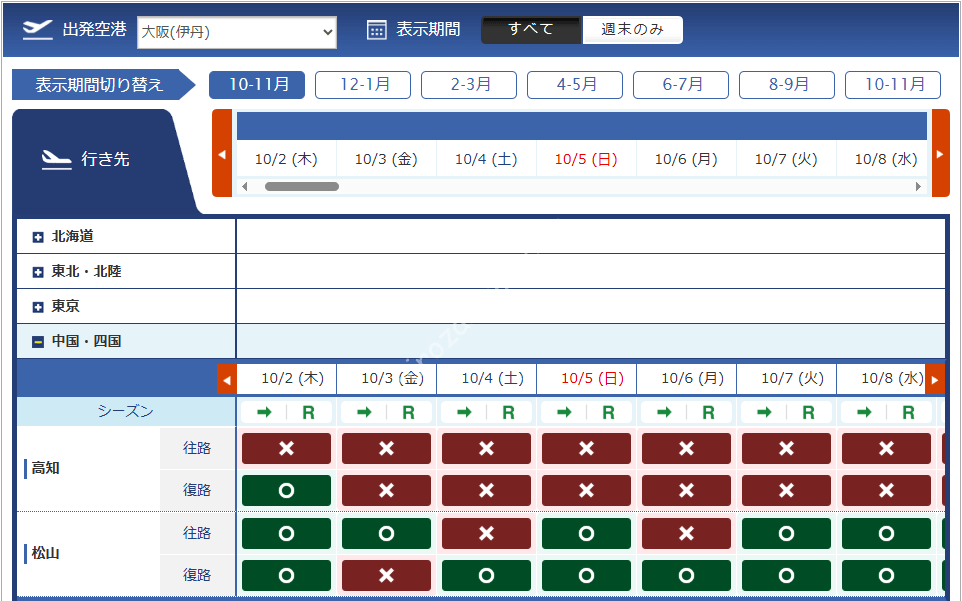Open the 出発空港 departure airport dropdown

(x=237, y=32)
